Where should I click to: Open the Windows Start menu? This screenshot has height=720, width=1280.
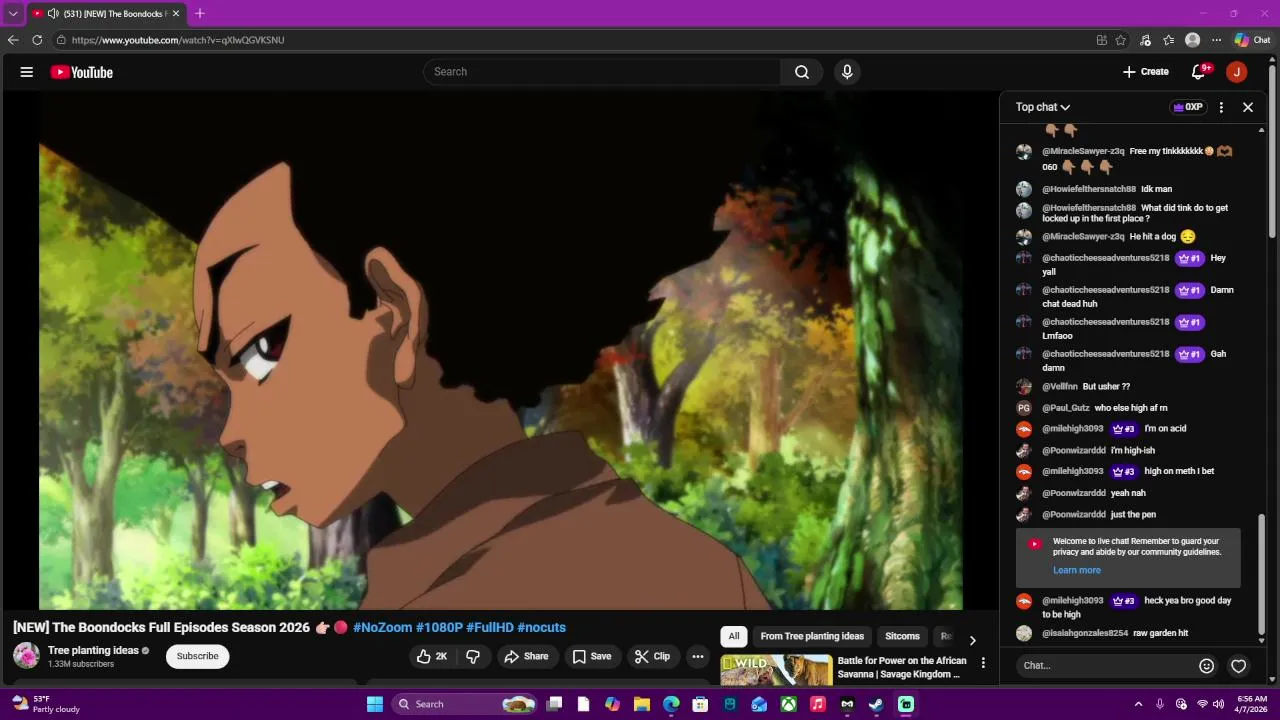(375, 704)
